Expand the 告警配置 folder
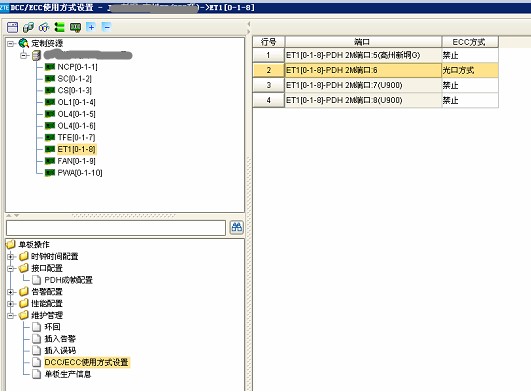Image resolution: width=531 pixels, height=392 pixels. tap(11, 292)
